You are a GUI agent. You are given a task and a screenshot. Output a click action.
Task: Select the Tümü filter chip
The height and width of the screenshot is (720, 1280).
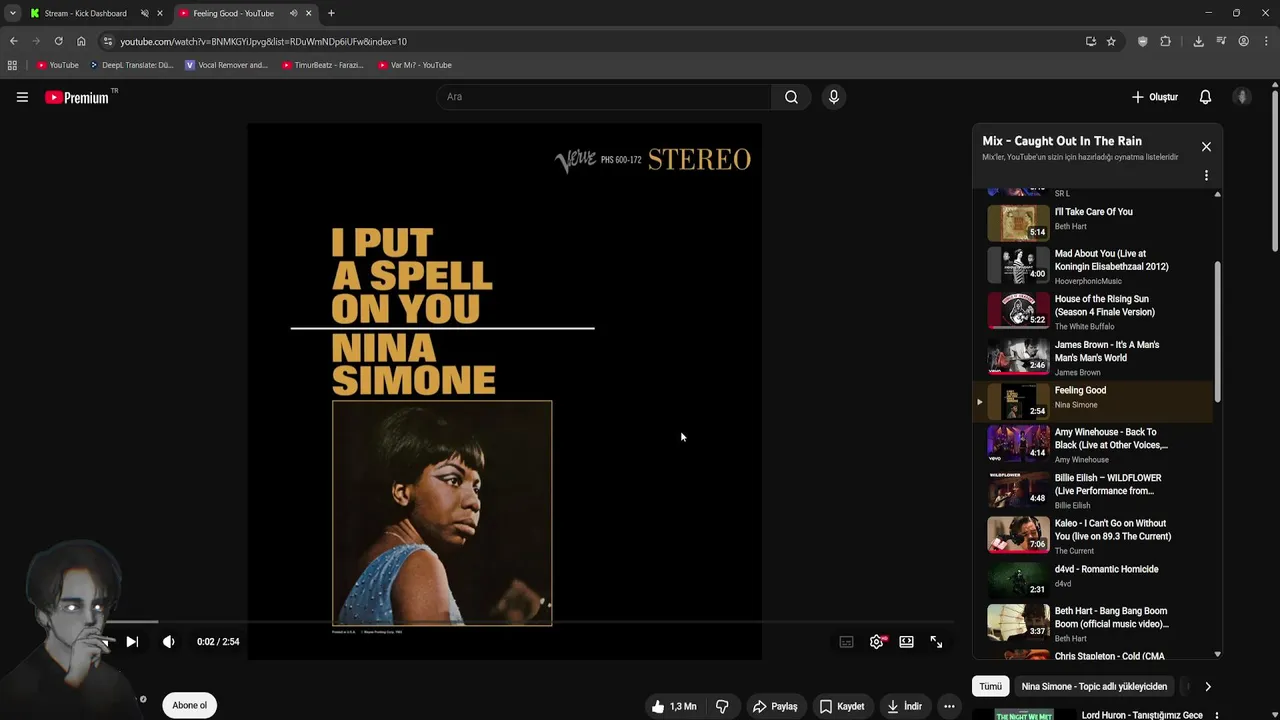tap(990, 687)
